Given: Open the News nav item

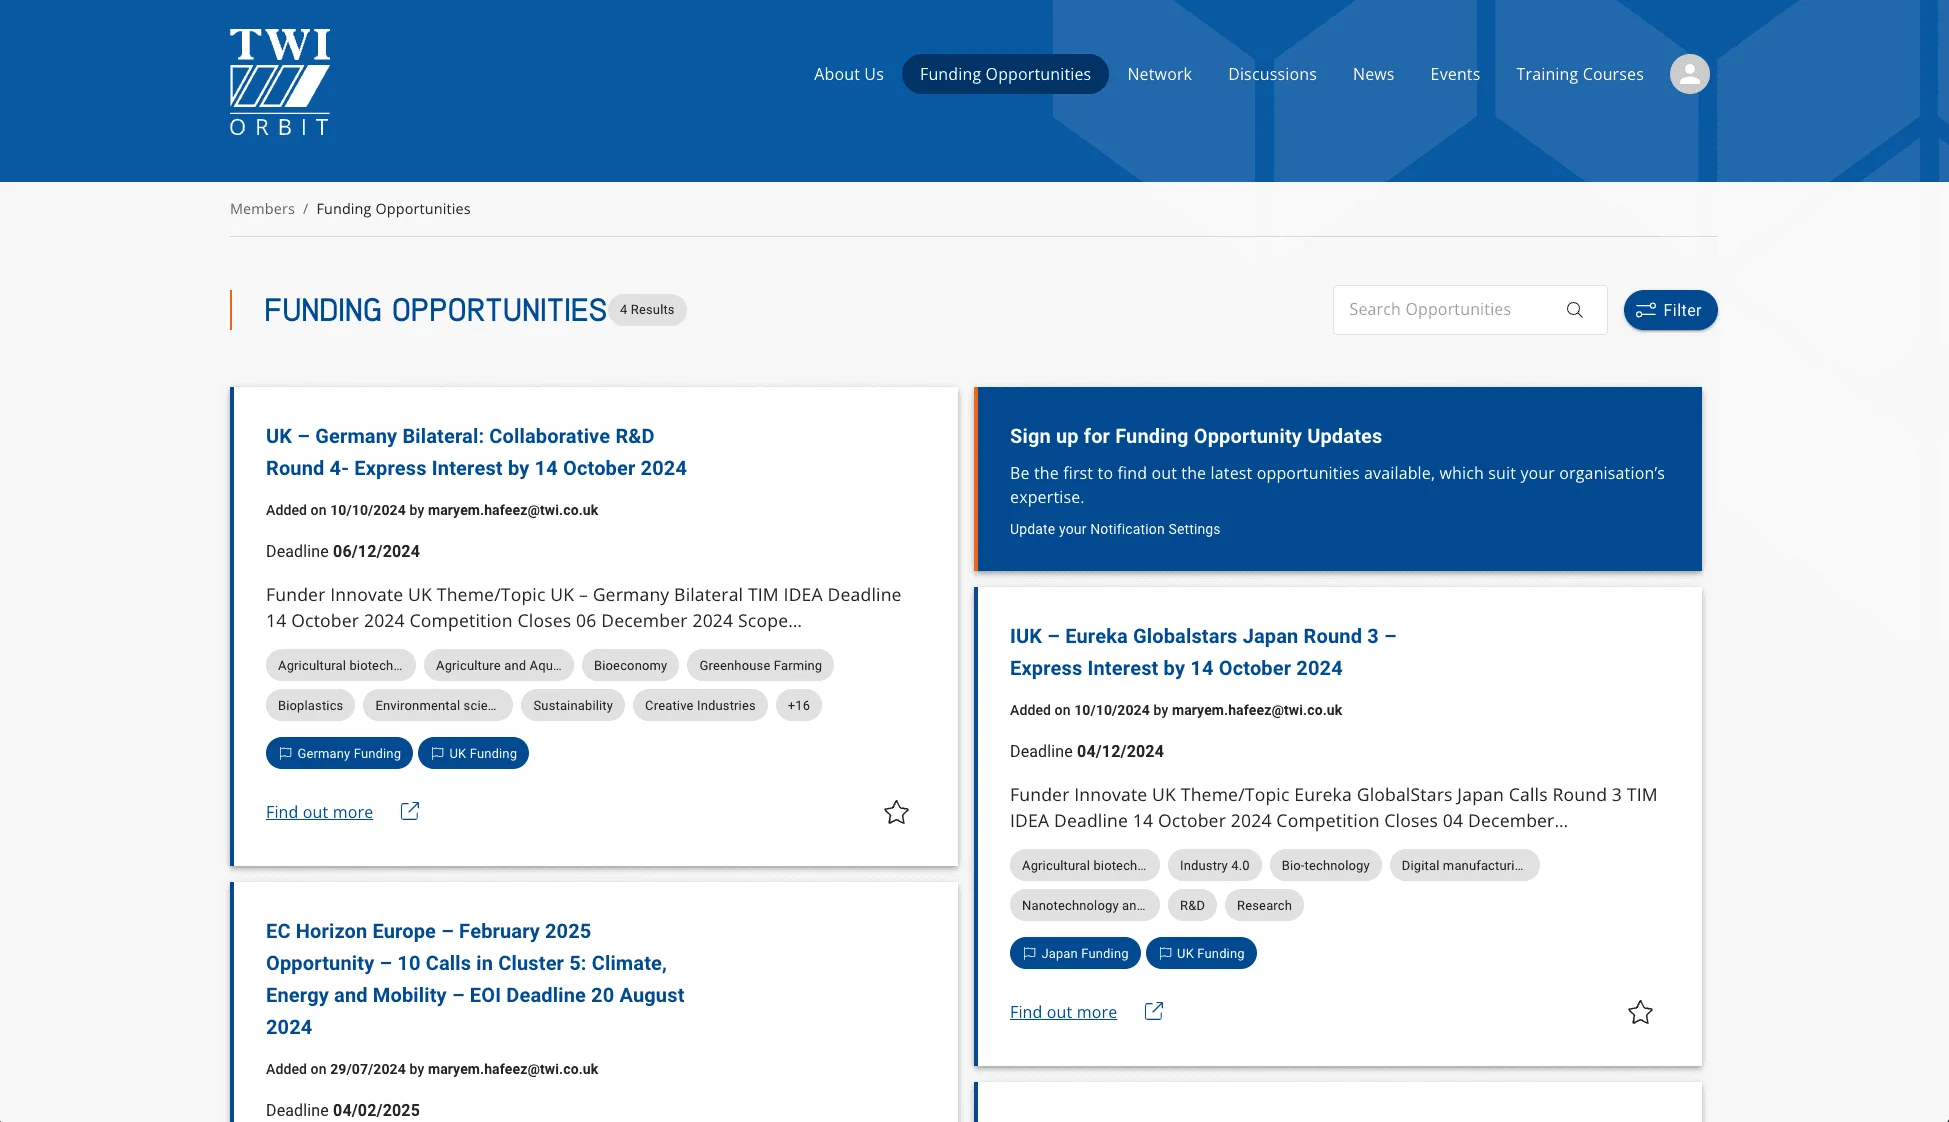Looking at the screenshot, I should [1373, 74].
